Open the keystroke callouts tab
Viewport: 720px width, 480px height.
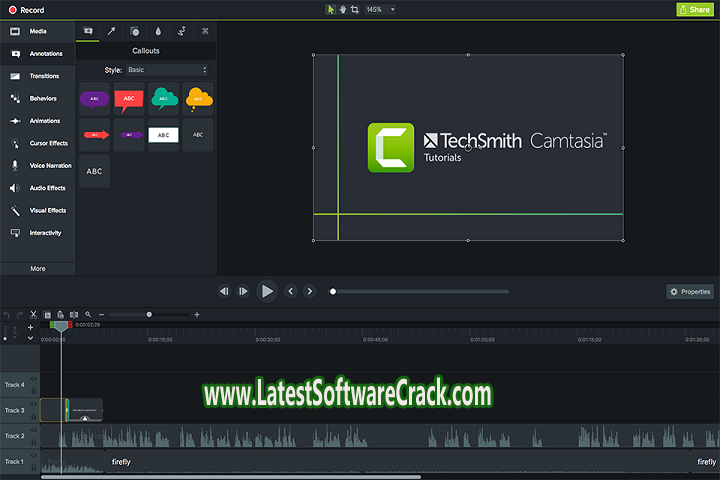[x=205, y=32]
